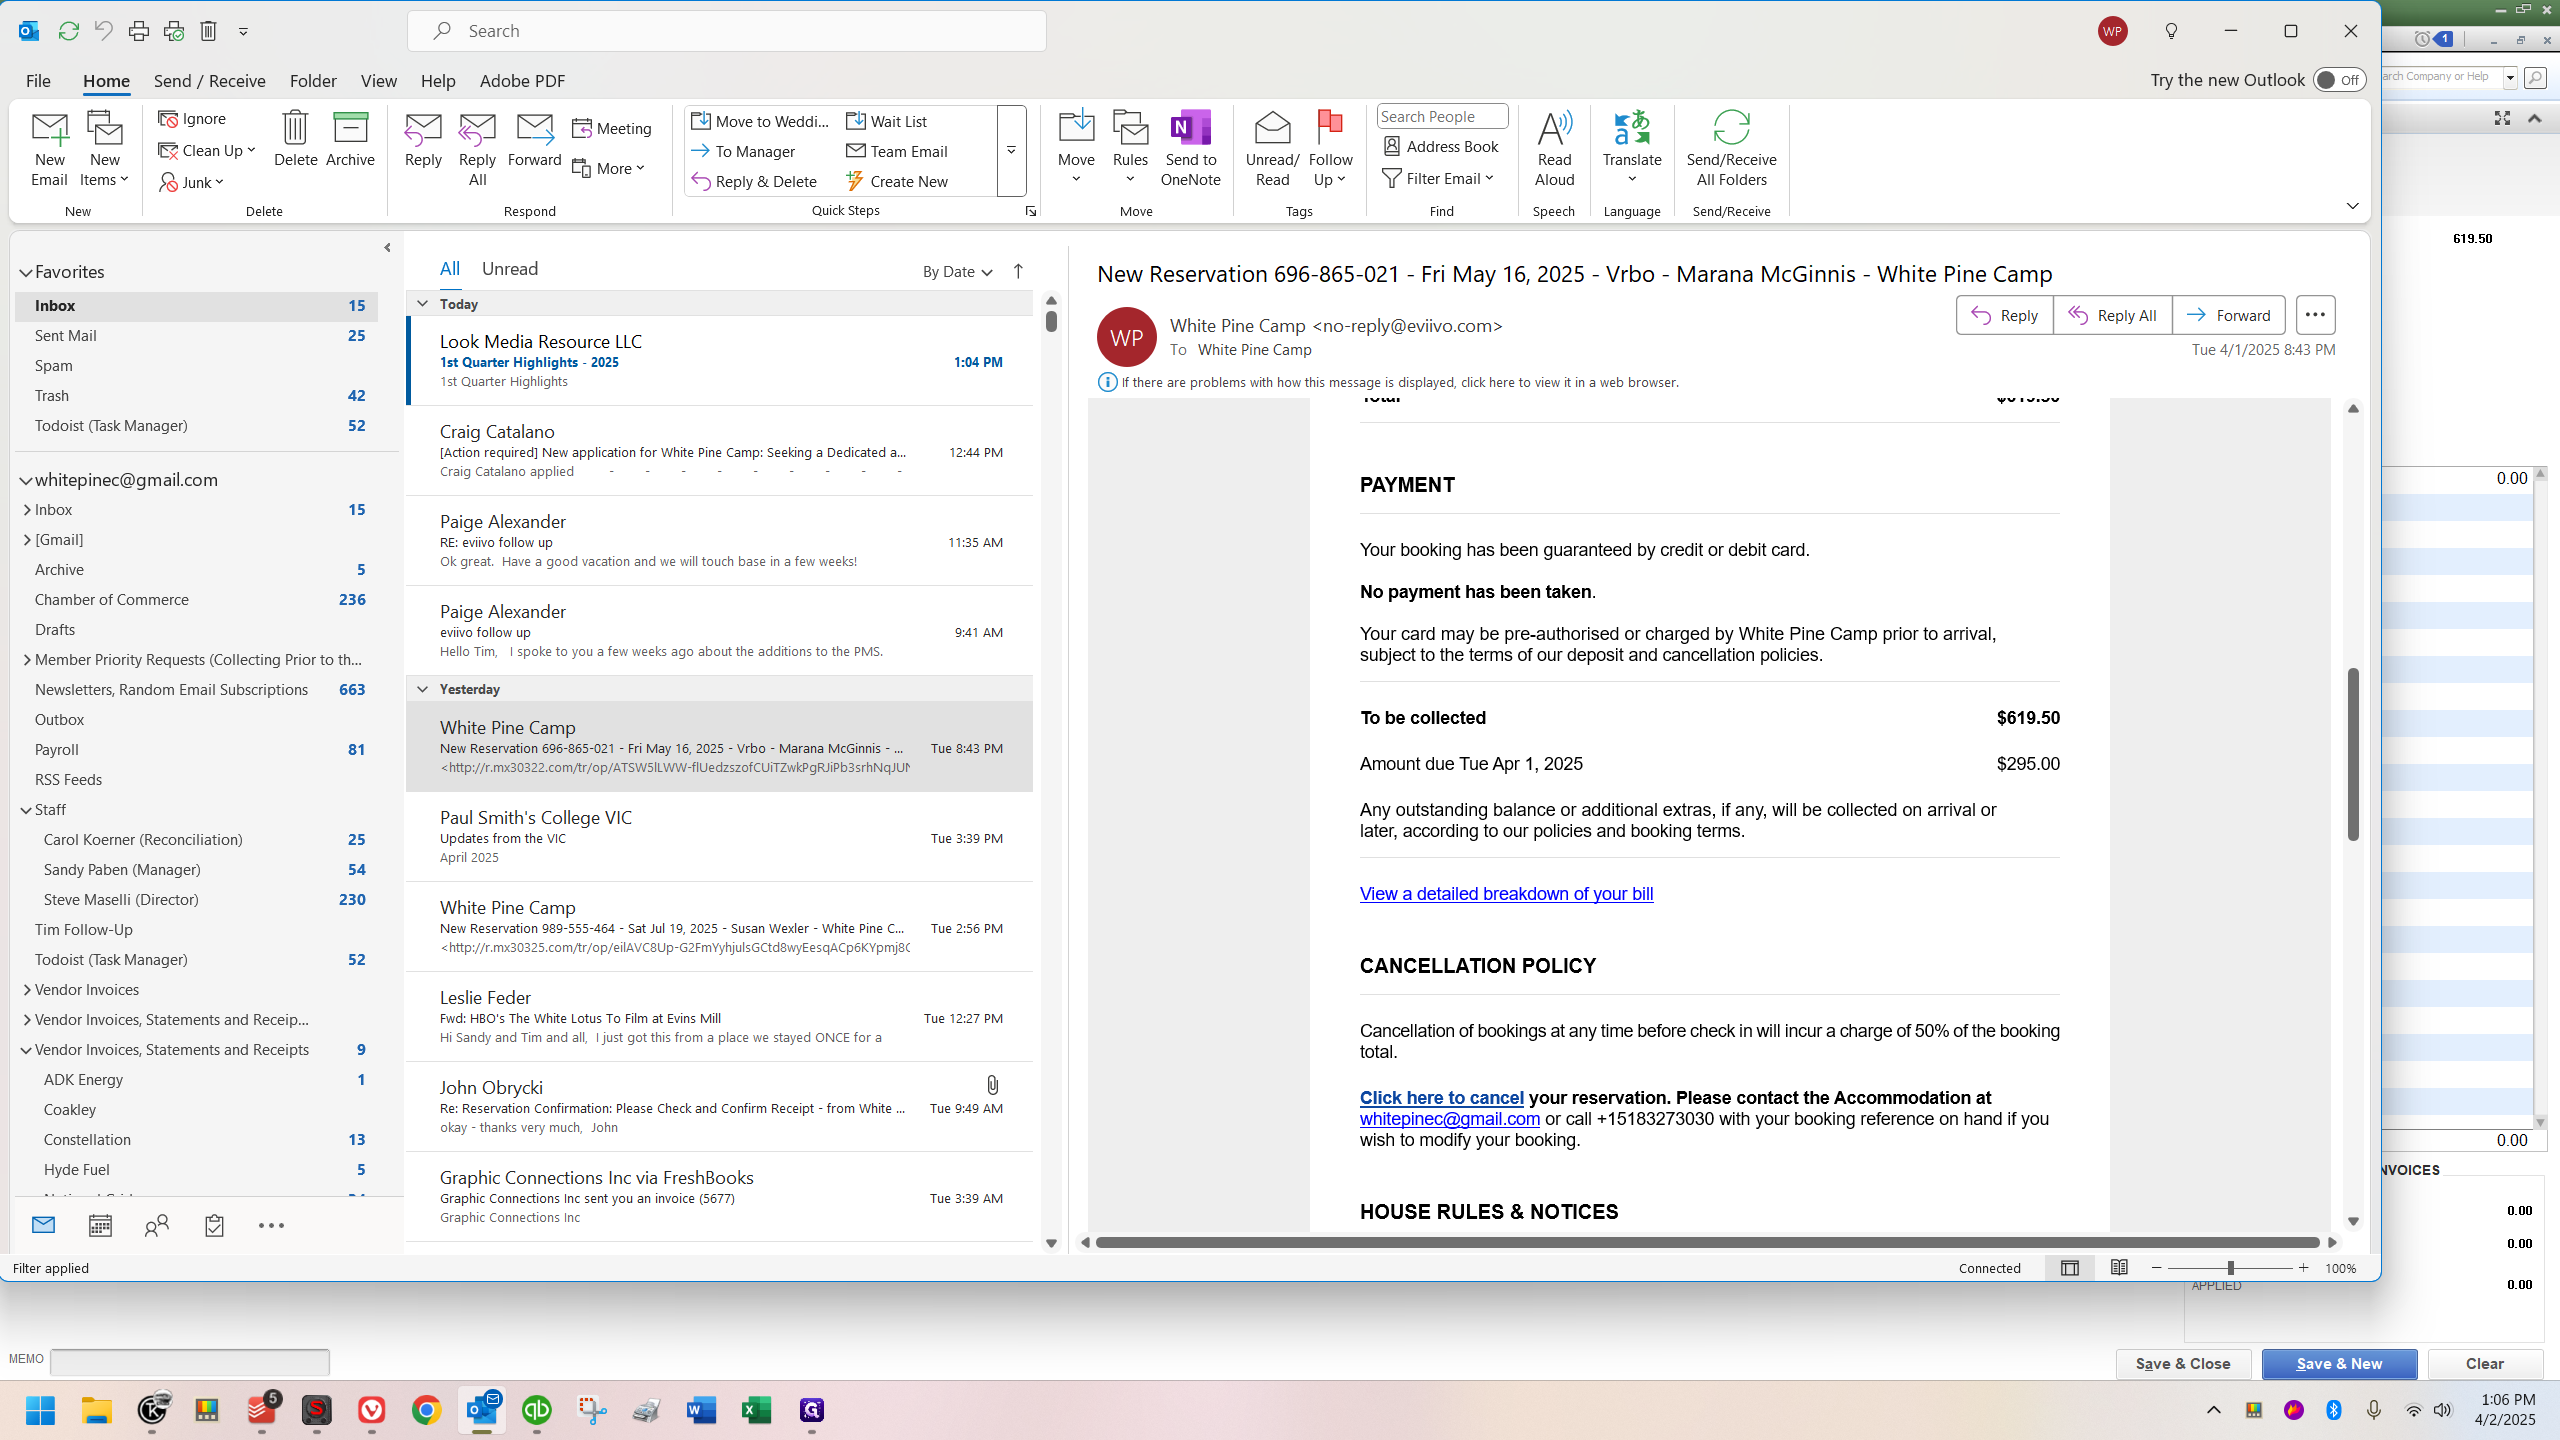Image resolution: width=2560 pixels, height=1440 pixels.
Task: Toggle Unread/Read status
Action: (x=1272, y=149)
